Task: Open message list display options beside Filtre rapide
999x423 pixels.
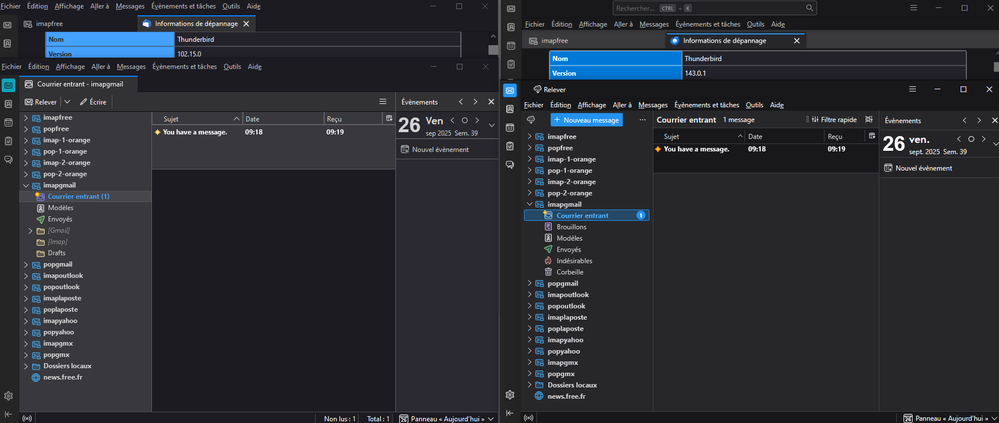Action: pos(871,119)
